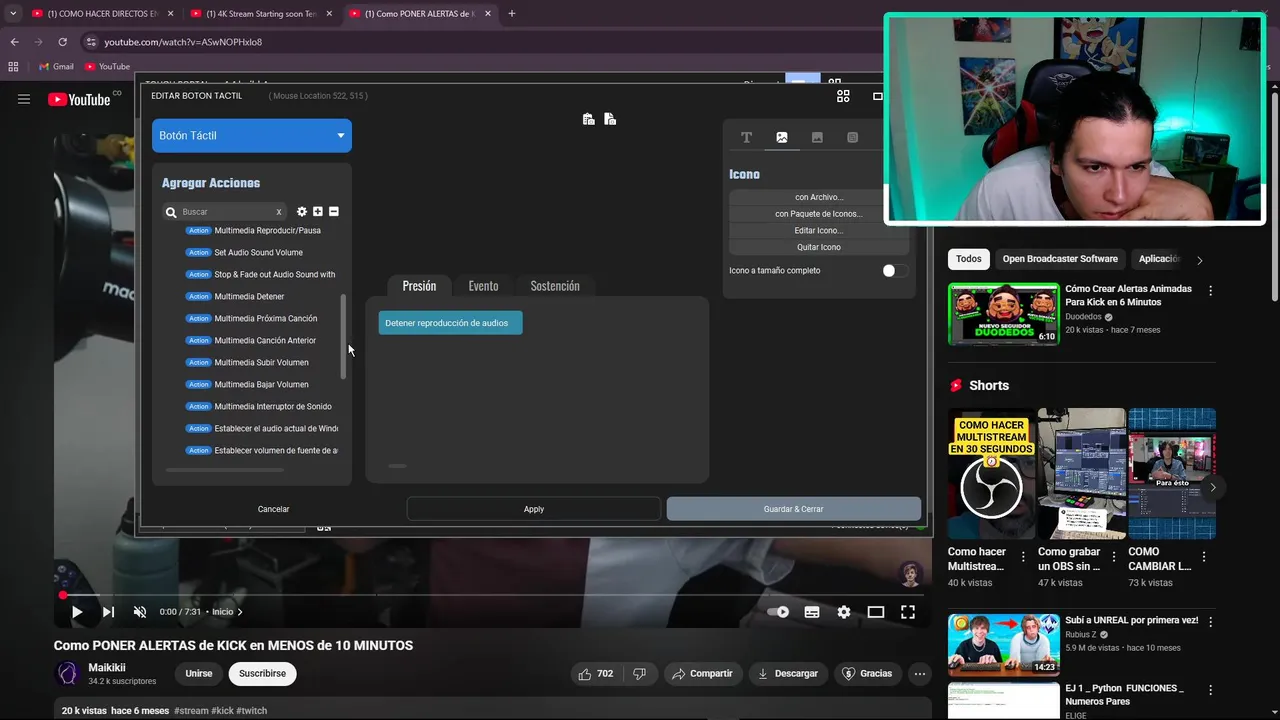Toggle YouTube autoplay switch

click(x=778, y=612)
